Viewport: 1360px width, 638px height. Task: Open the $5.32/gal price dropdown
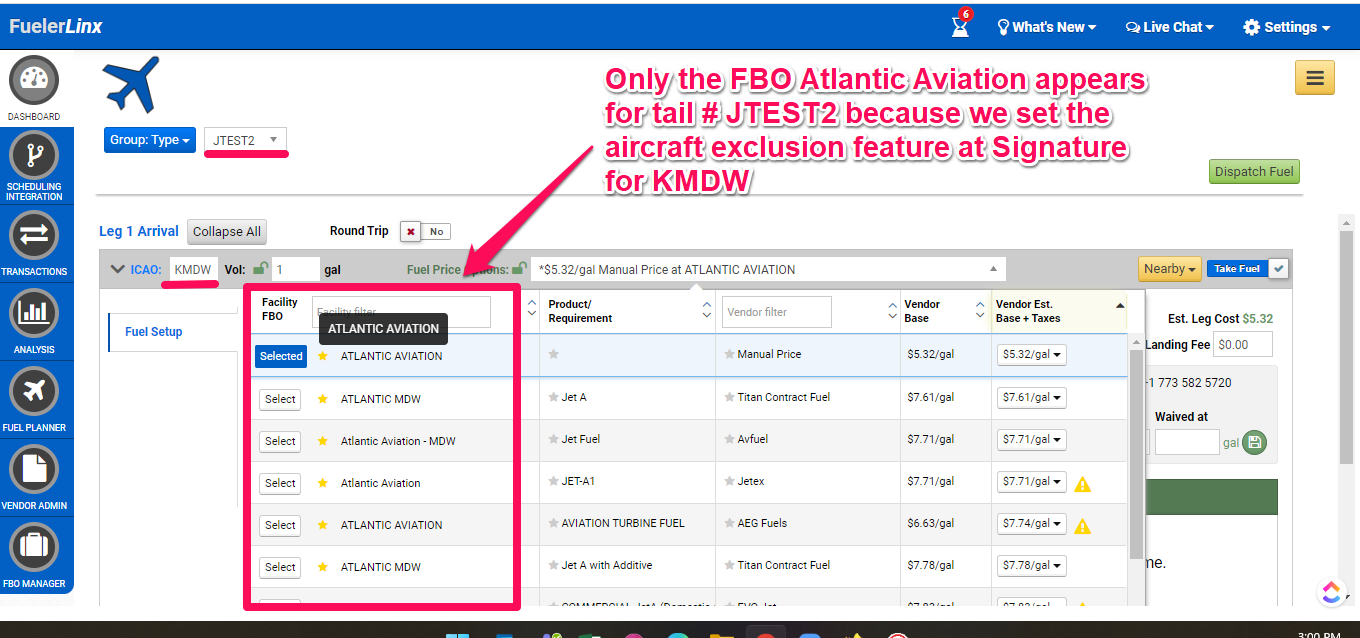pos(1032,355)
